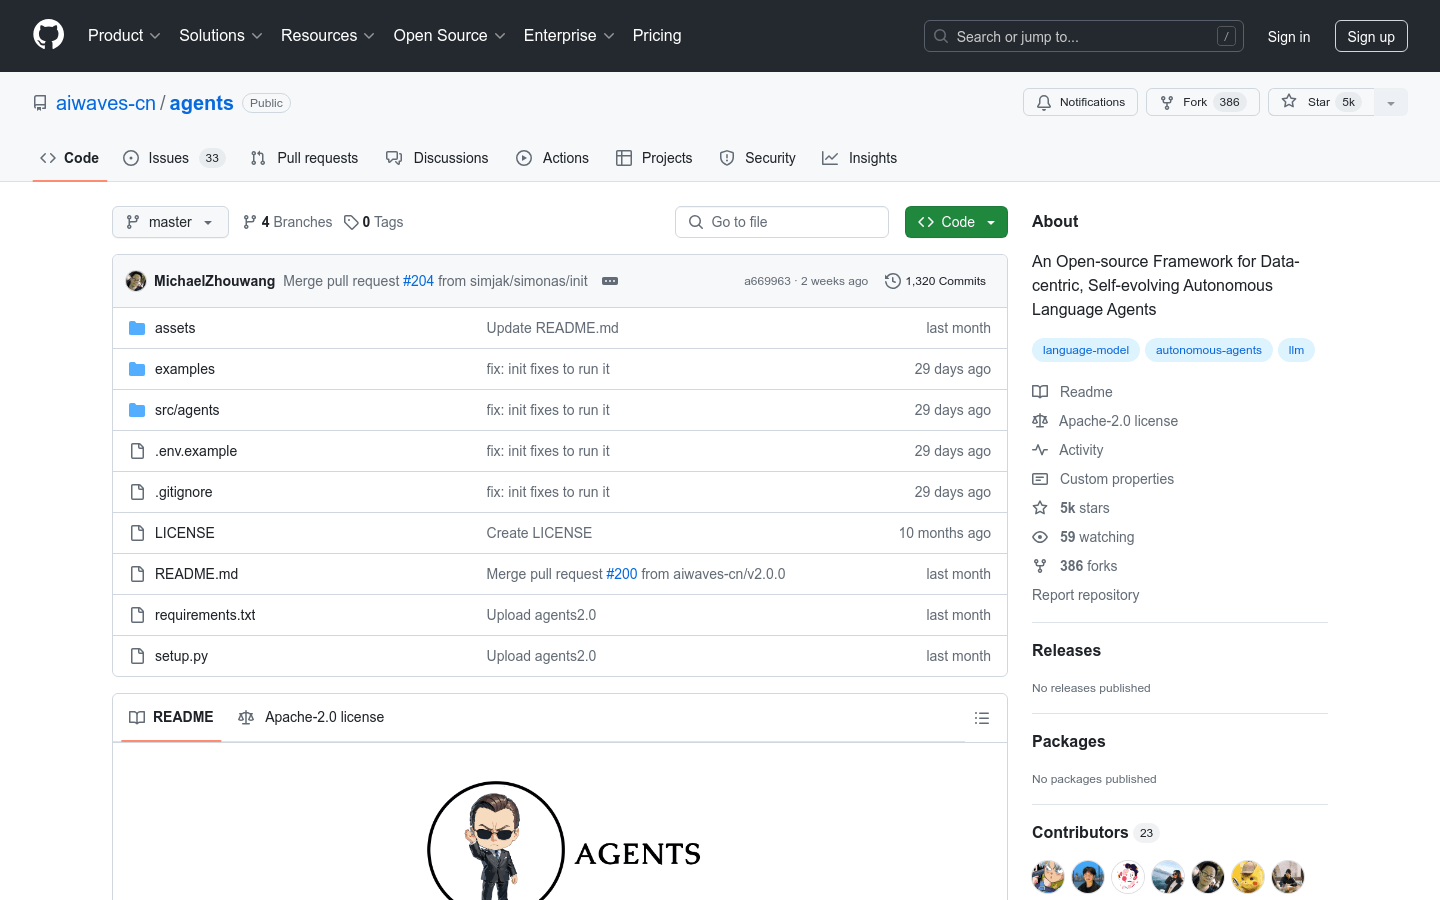The height and width of the screenshot is (900, 1440).
Task: Open pull request #204 link
Action: click(x=418, y=281)
